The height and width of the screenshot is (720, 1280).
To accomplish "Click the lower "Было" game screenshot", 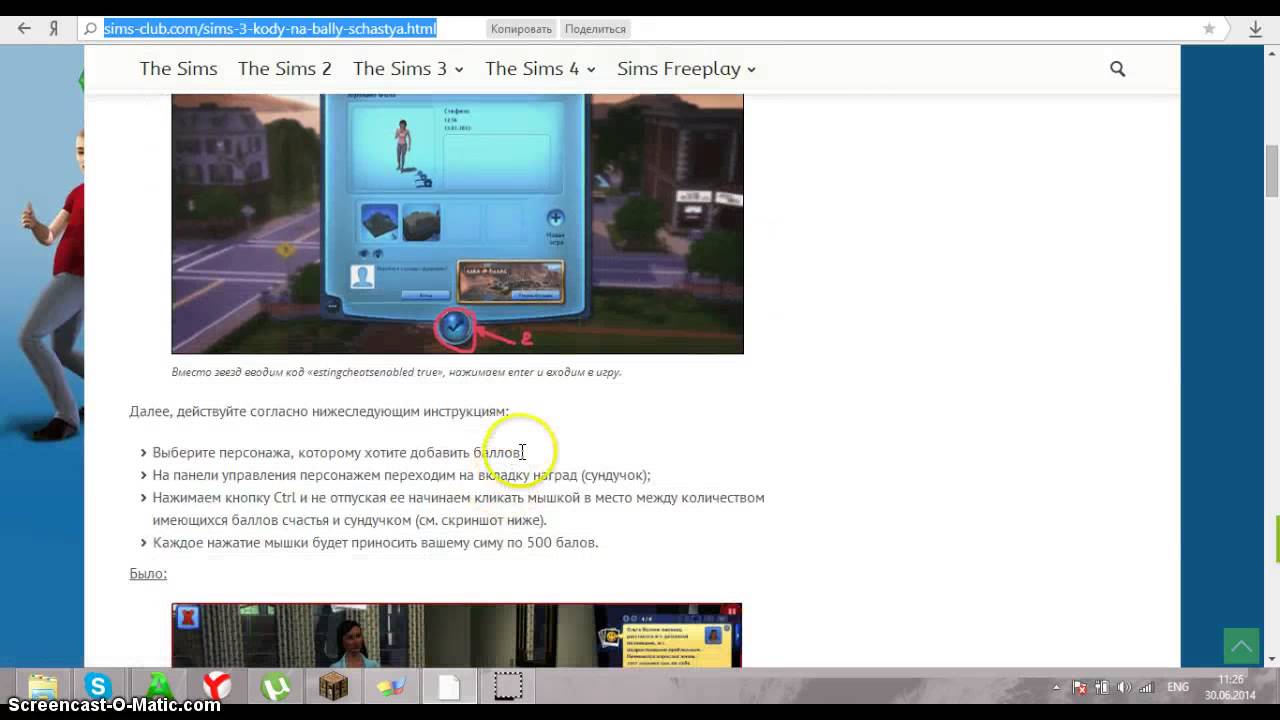I will [x=456, y=635].
